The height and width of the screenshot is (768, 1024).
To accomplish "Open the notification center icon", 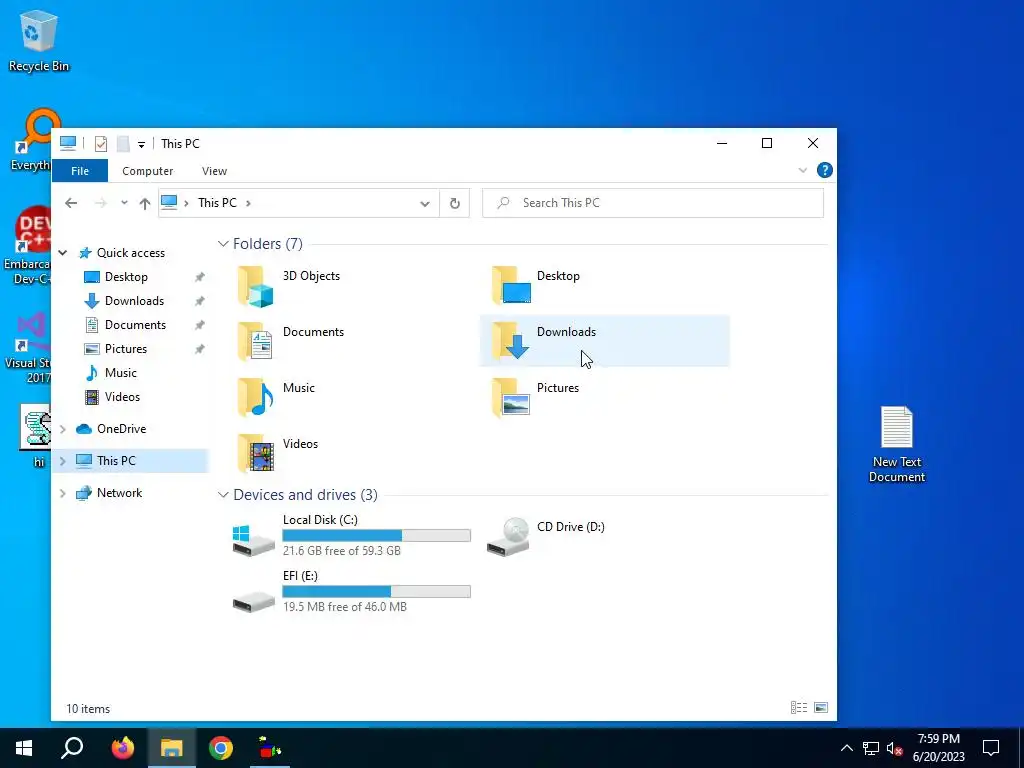I will tap(991, 748).
